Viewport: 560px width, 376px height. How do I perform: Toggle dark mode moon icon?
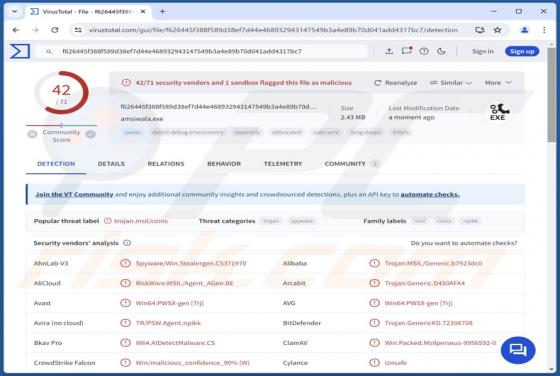tap(441, 51)
